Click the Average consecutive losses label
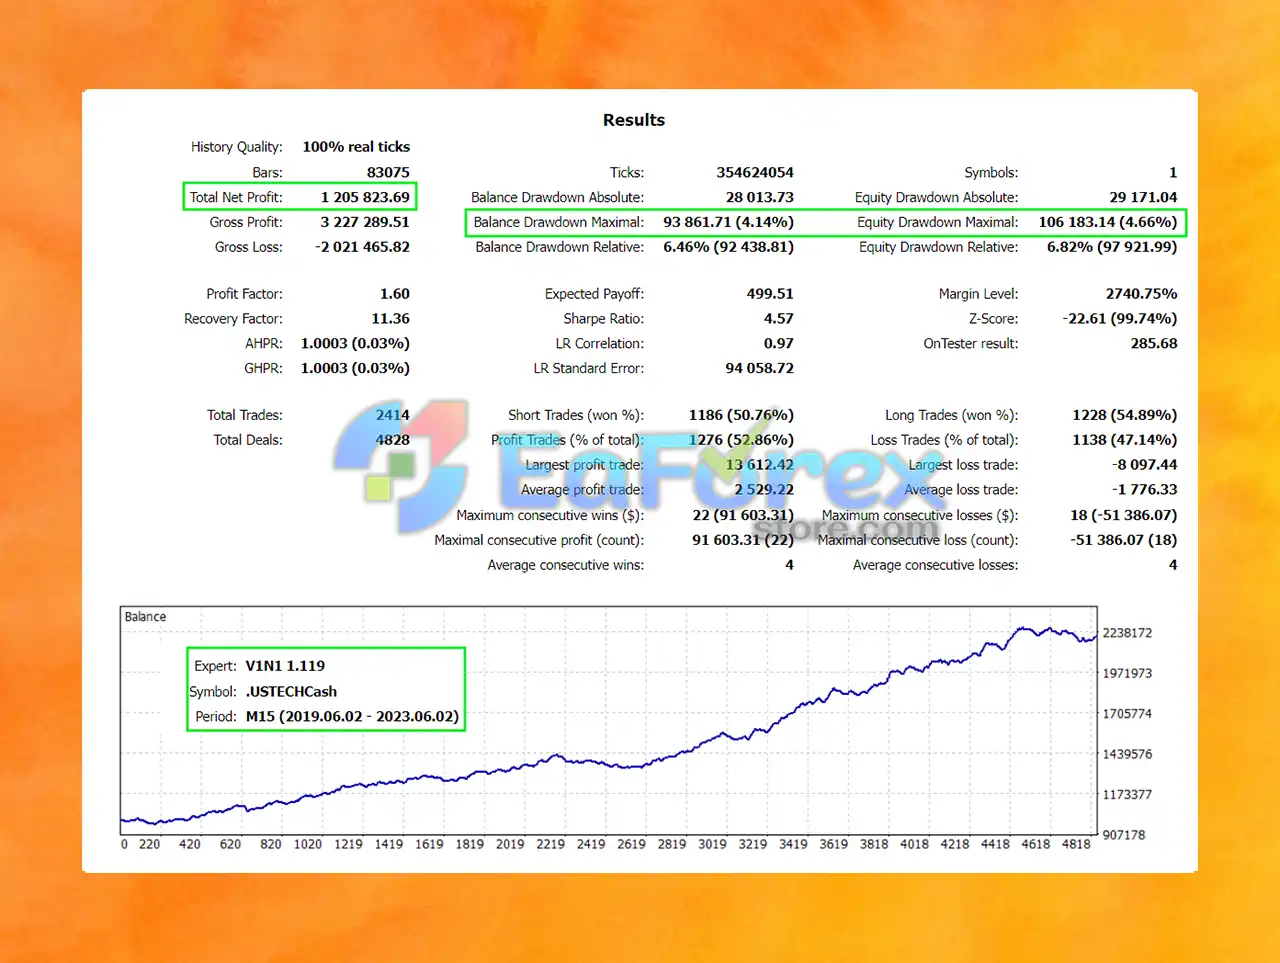Image resolution: width=1280 pixels, height=963 pixels. pyautogui.click(x=935, y=565)
